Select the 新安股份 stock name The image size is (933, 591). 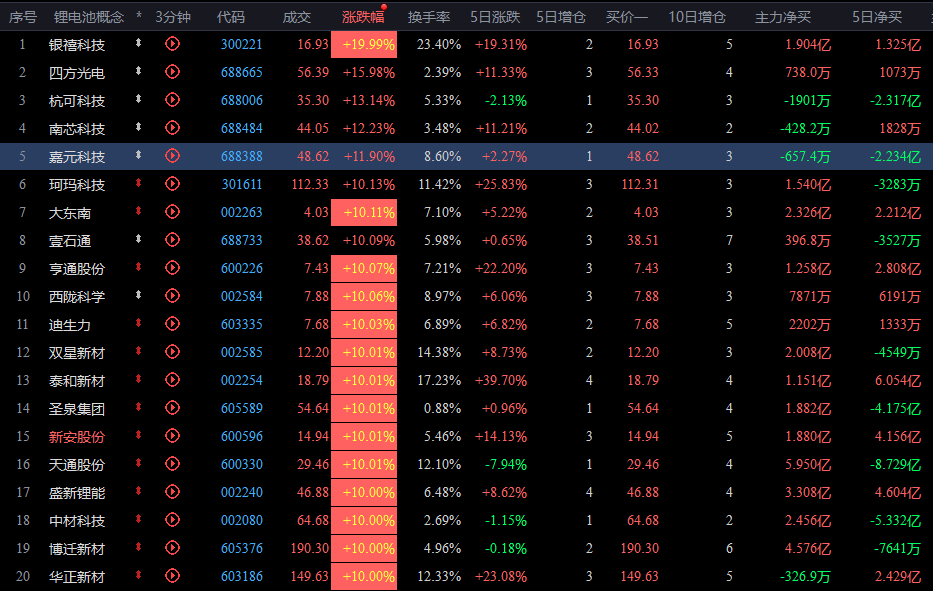(x=77, y=437)
